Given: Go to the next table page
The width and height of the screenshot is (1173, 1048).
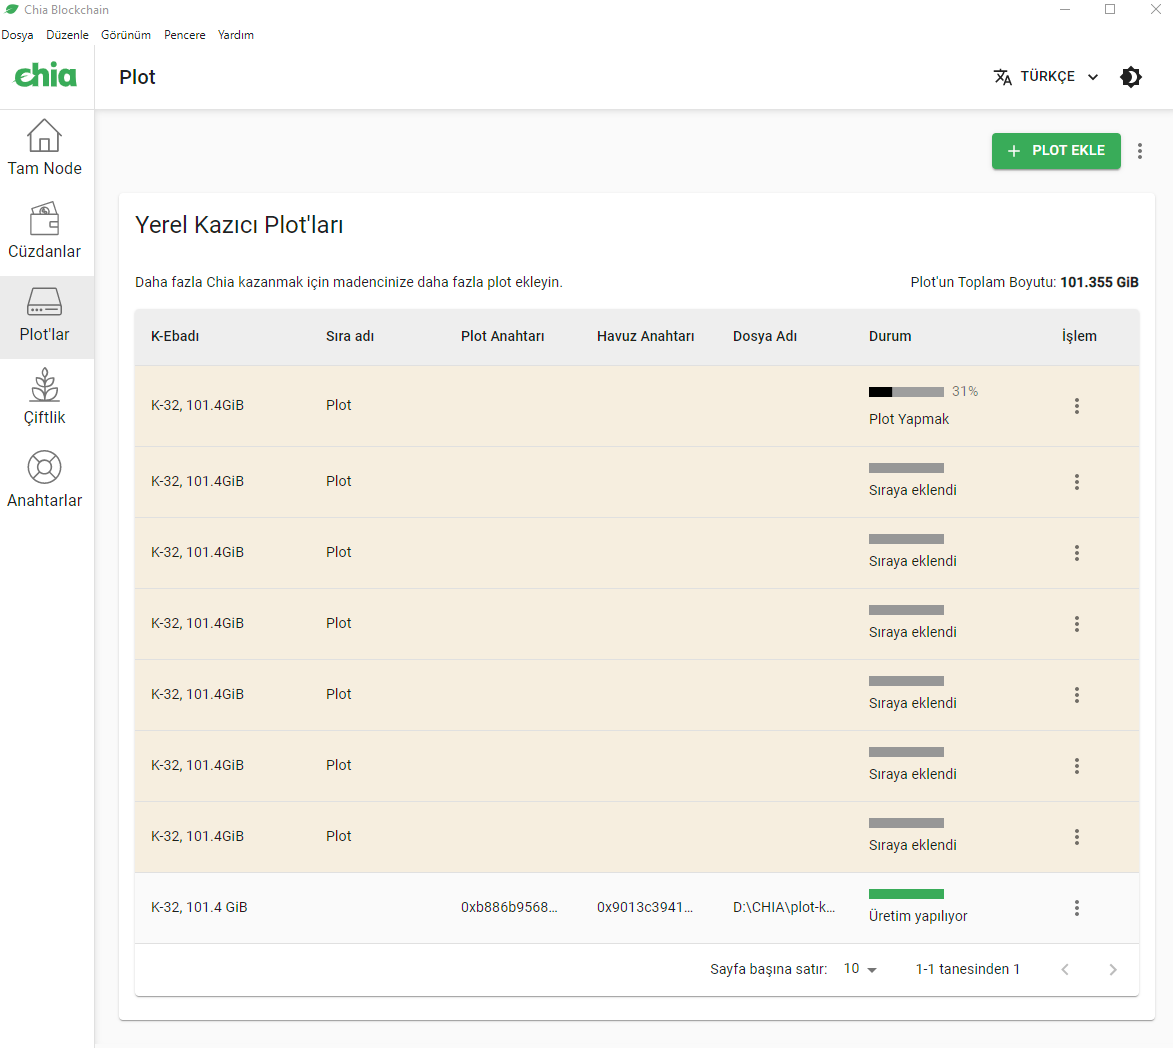Looking at the screenshot, I should pyautogui.click(x=1113, y=969).
